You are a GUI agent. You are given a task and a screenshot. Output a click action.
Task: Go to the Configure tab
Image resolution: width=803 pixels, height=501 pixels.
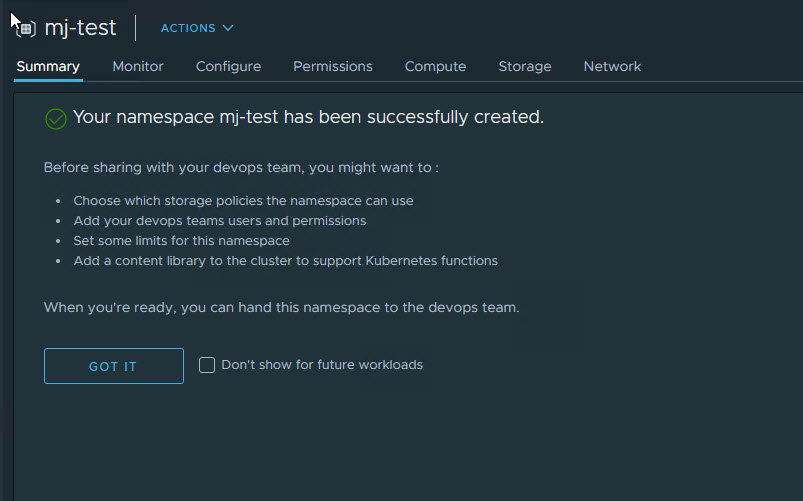pyautogui.click(x=228, y=66)
